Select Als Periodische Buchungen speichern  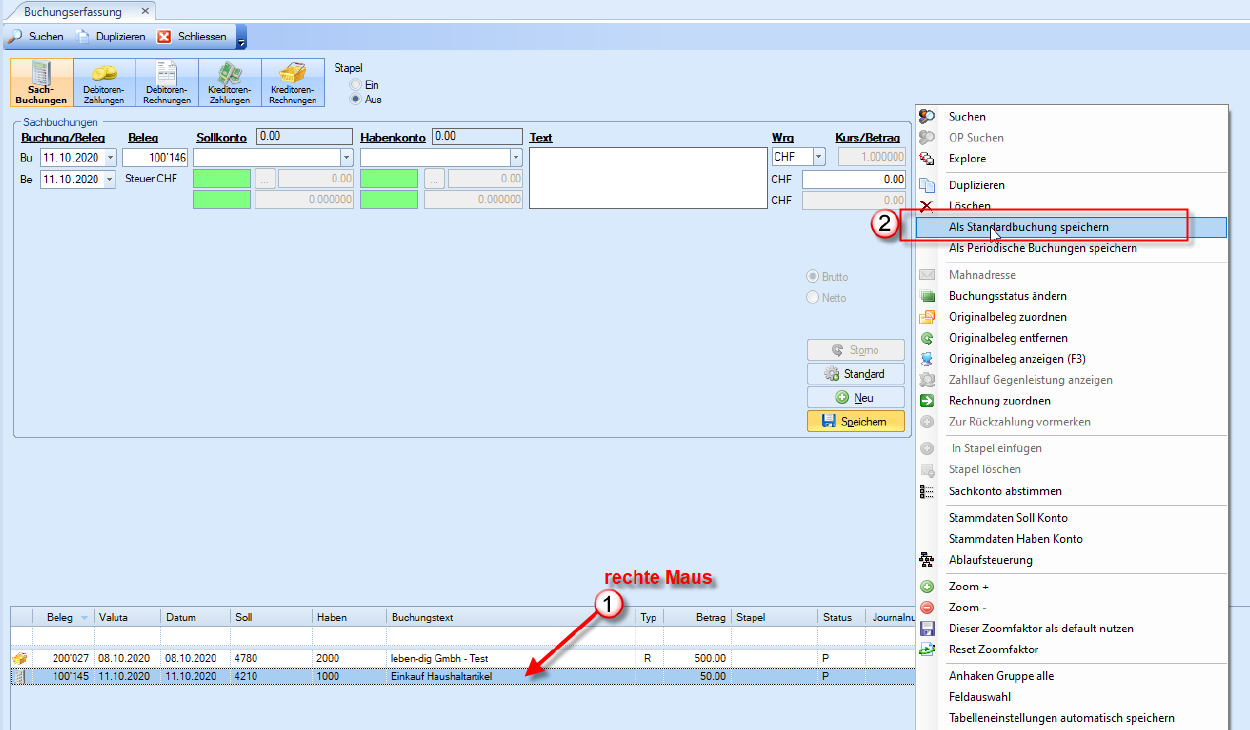click(x=1042, y=248)
